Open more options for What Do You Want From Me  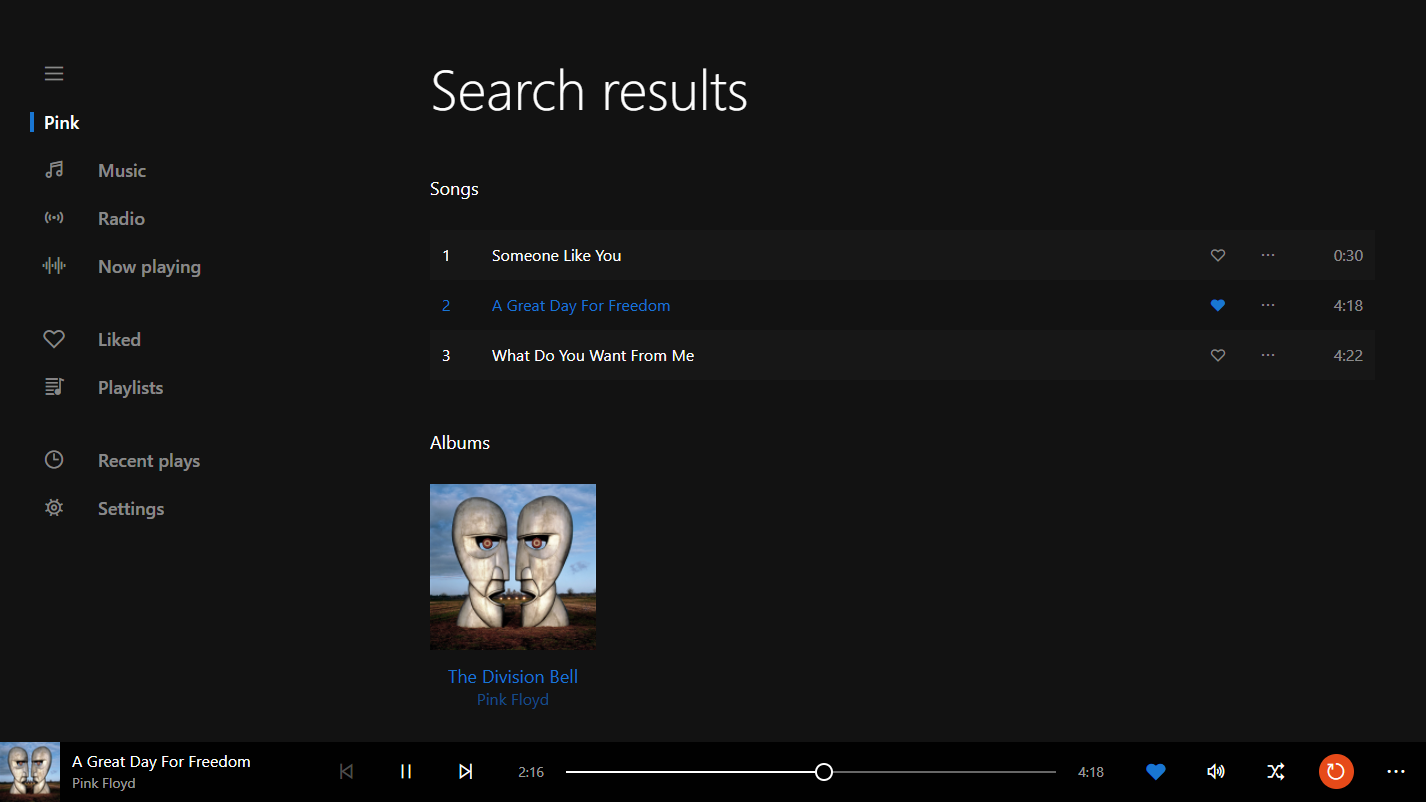click(x=1267, y=355)
